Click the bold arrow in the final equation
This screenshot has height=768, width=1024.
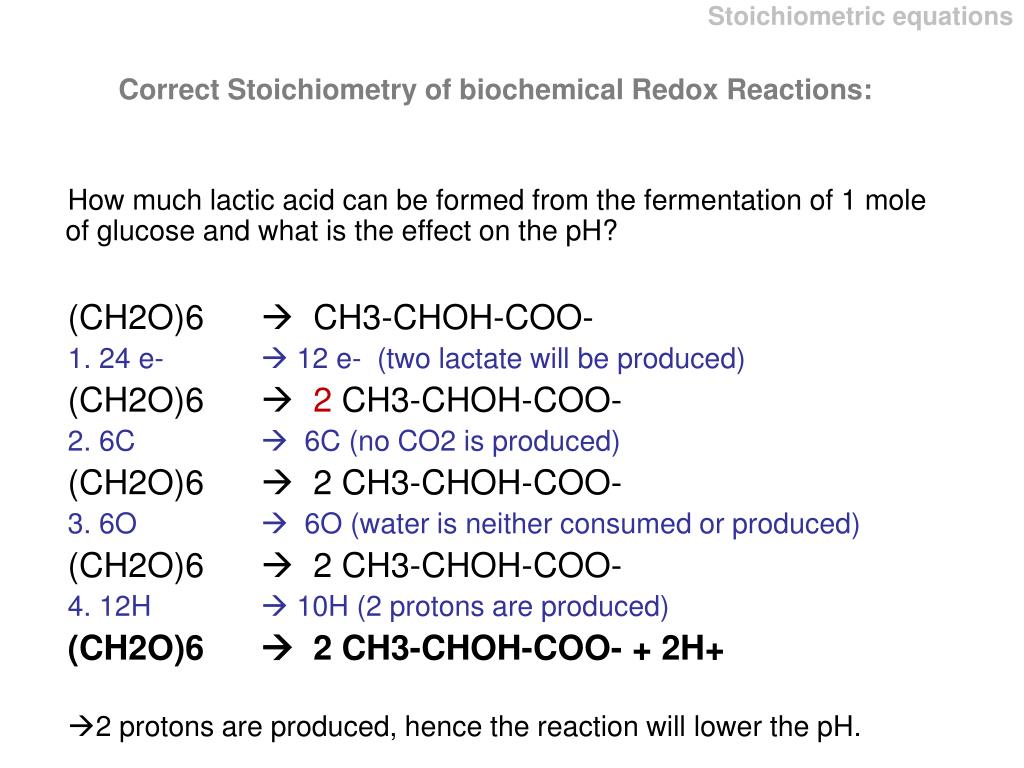coord(277,648)
